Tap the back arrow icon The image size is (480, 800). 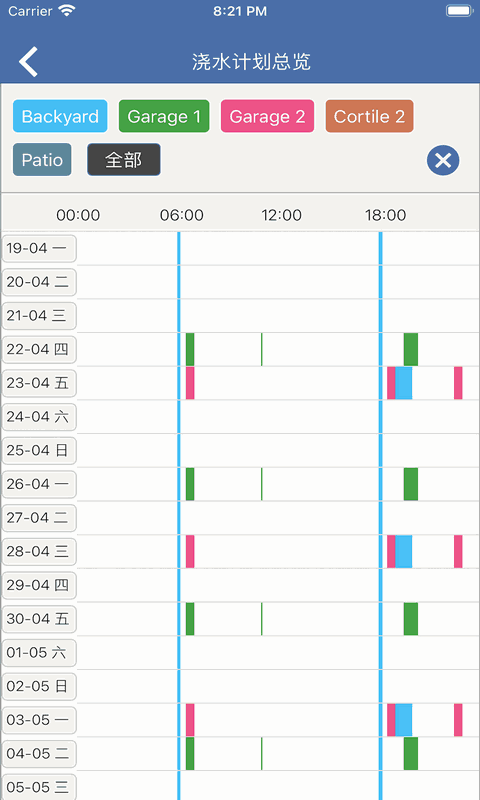[x=29, y=62]
